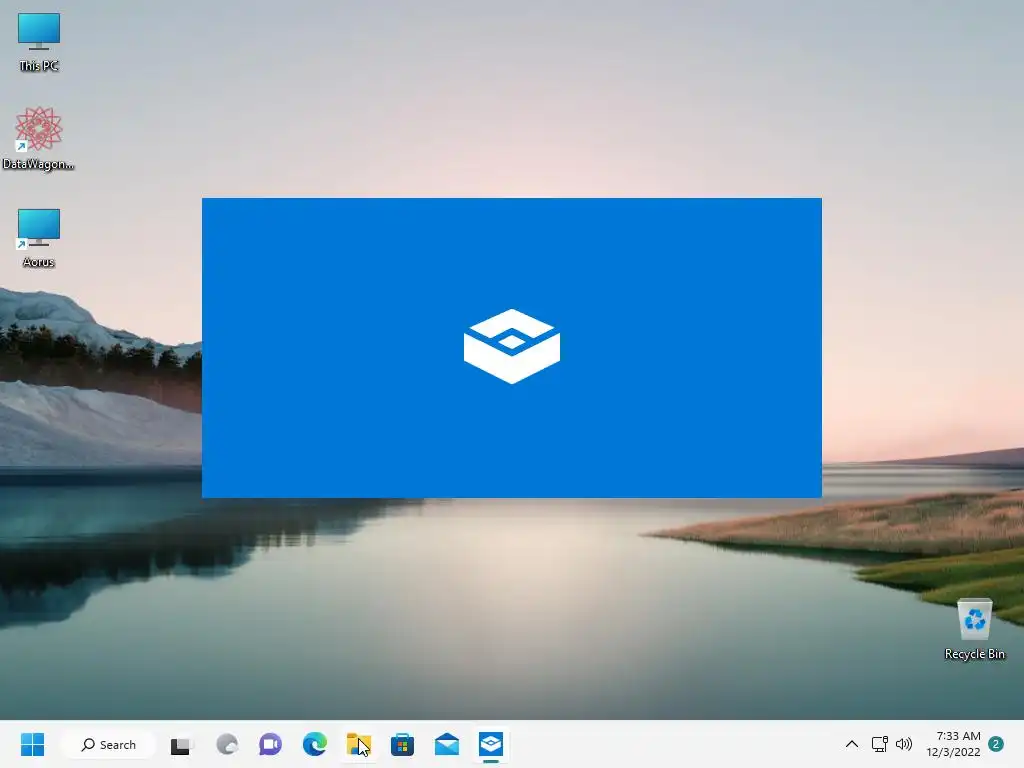1024x768 pixels.
Task: Open the grey Edge-style taskbar icon
Action: tap(227, 744)
